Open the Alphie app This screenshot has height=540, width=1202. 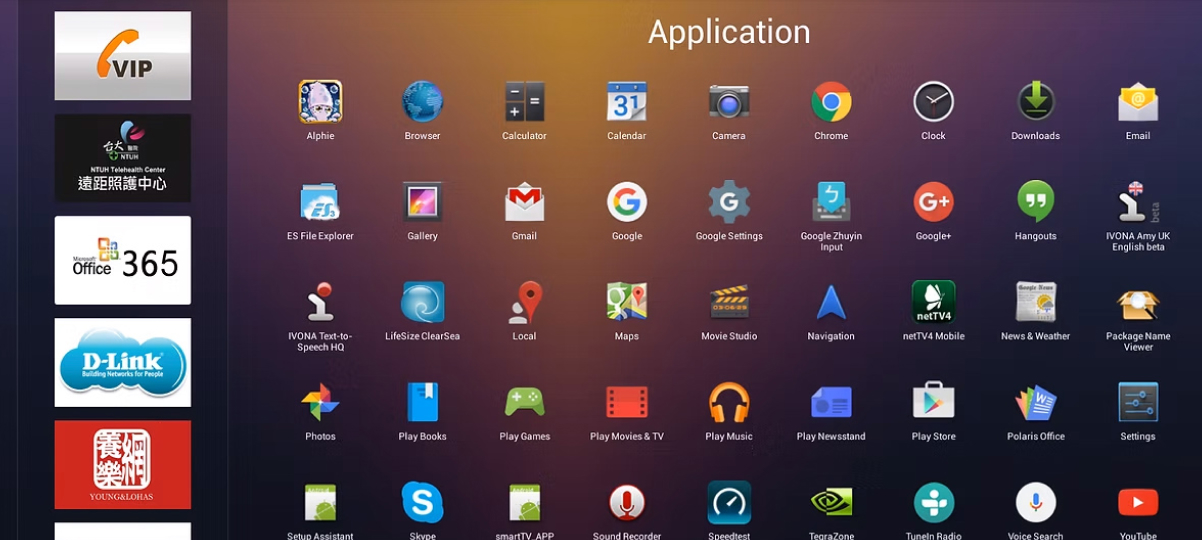click(x=320, y=102)
